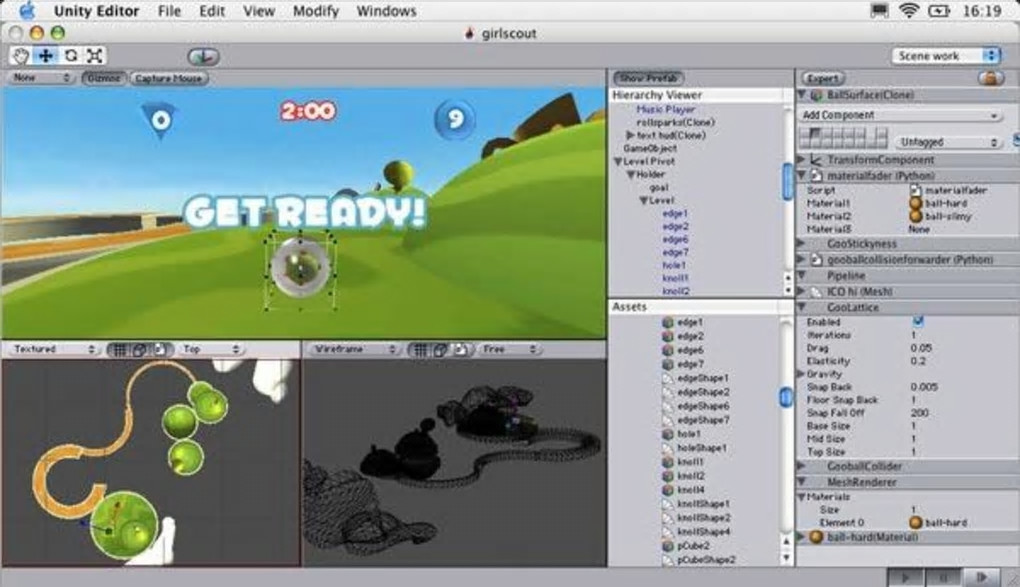
Task: Select the scale tool
Action: tap(94, 55)
